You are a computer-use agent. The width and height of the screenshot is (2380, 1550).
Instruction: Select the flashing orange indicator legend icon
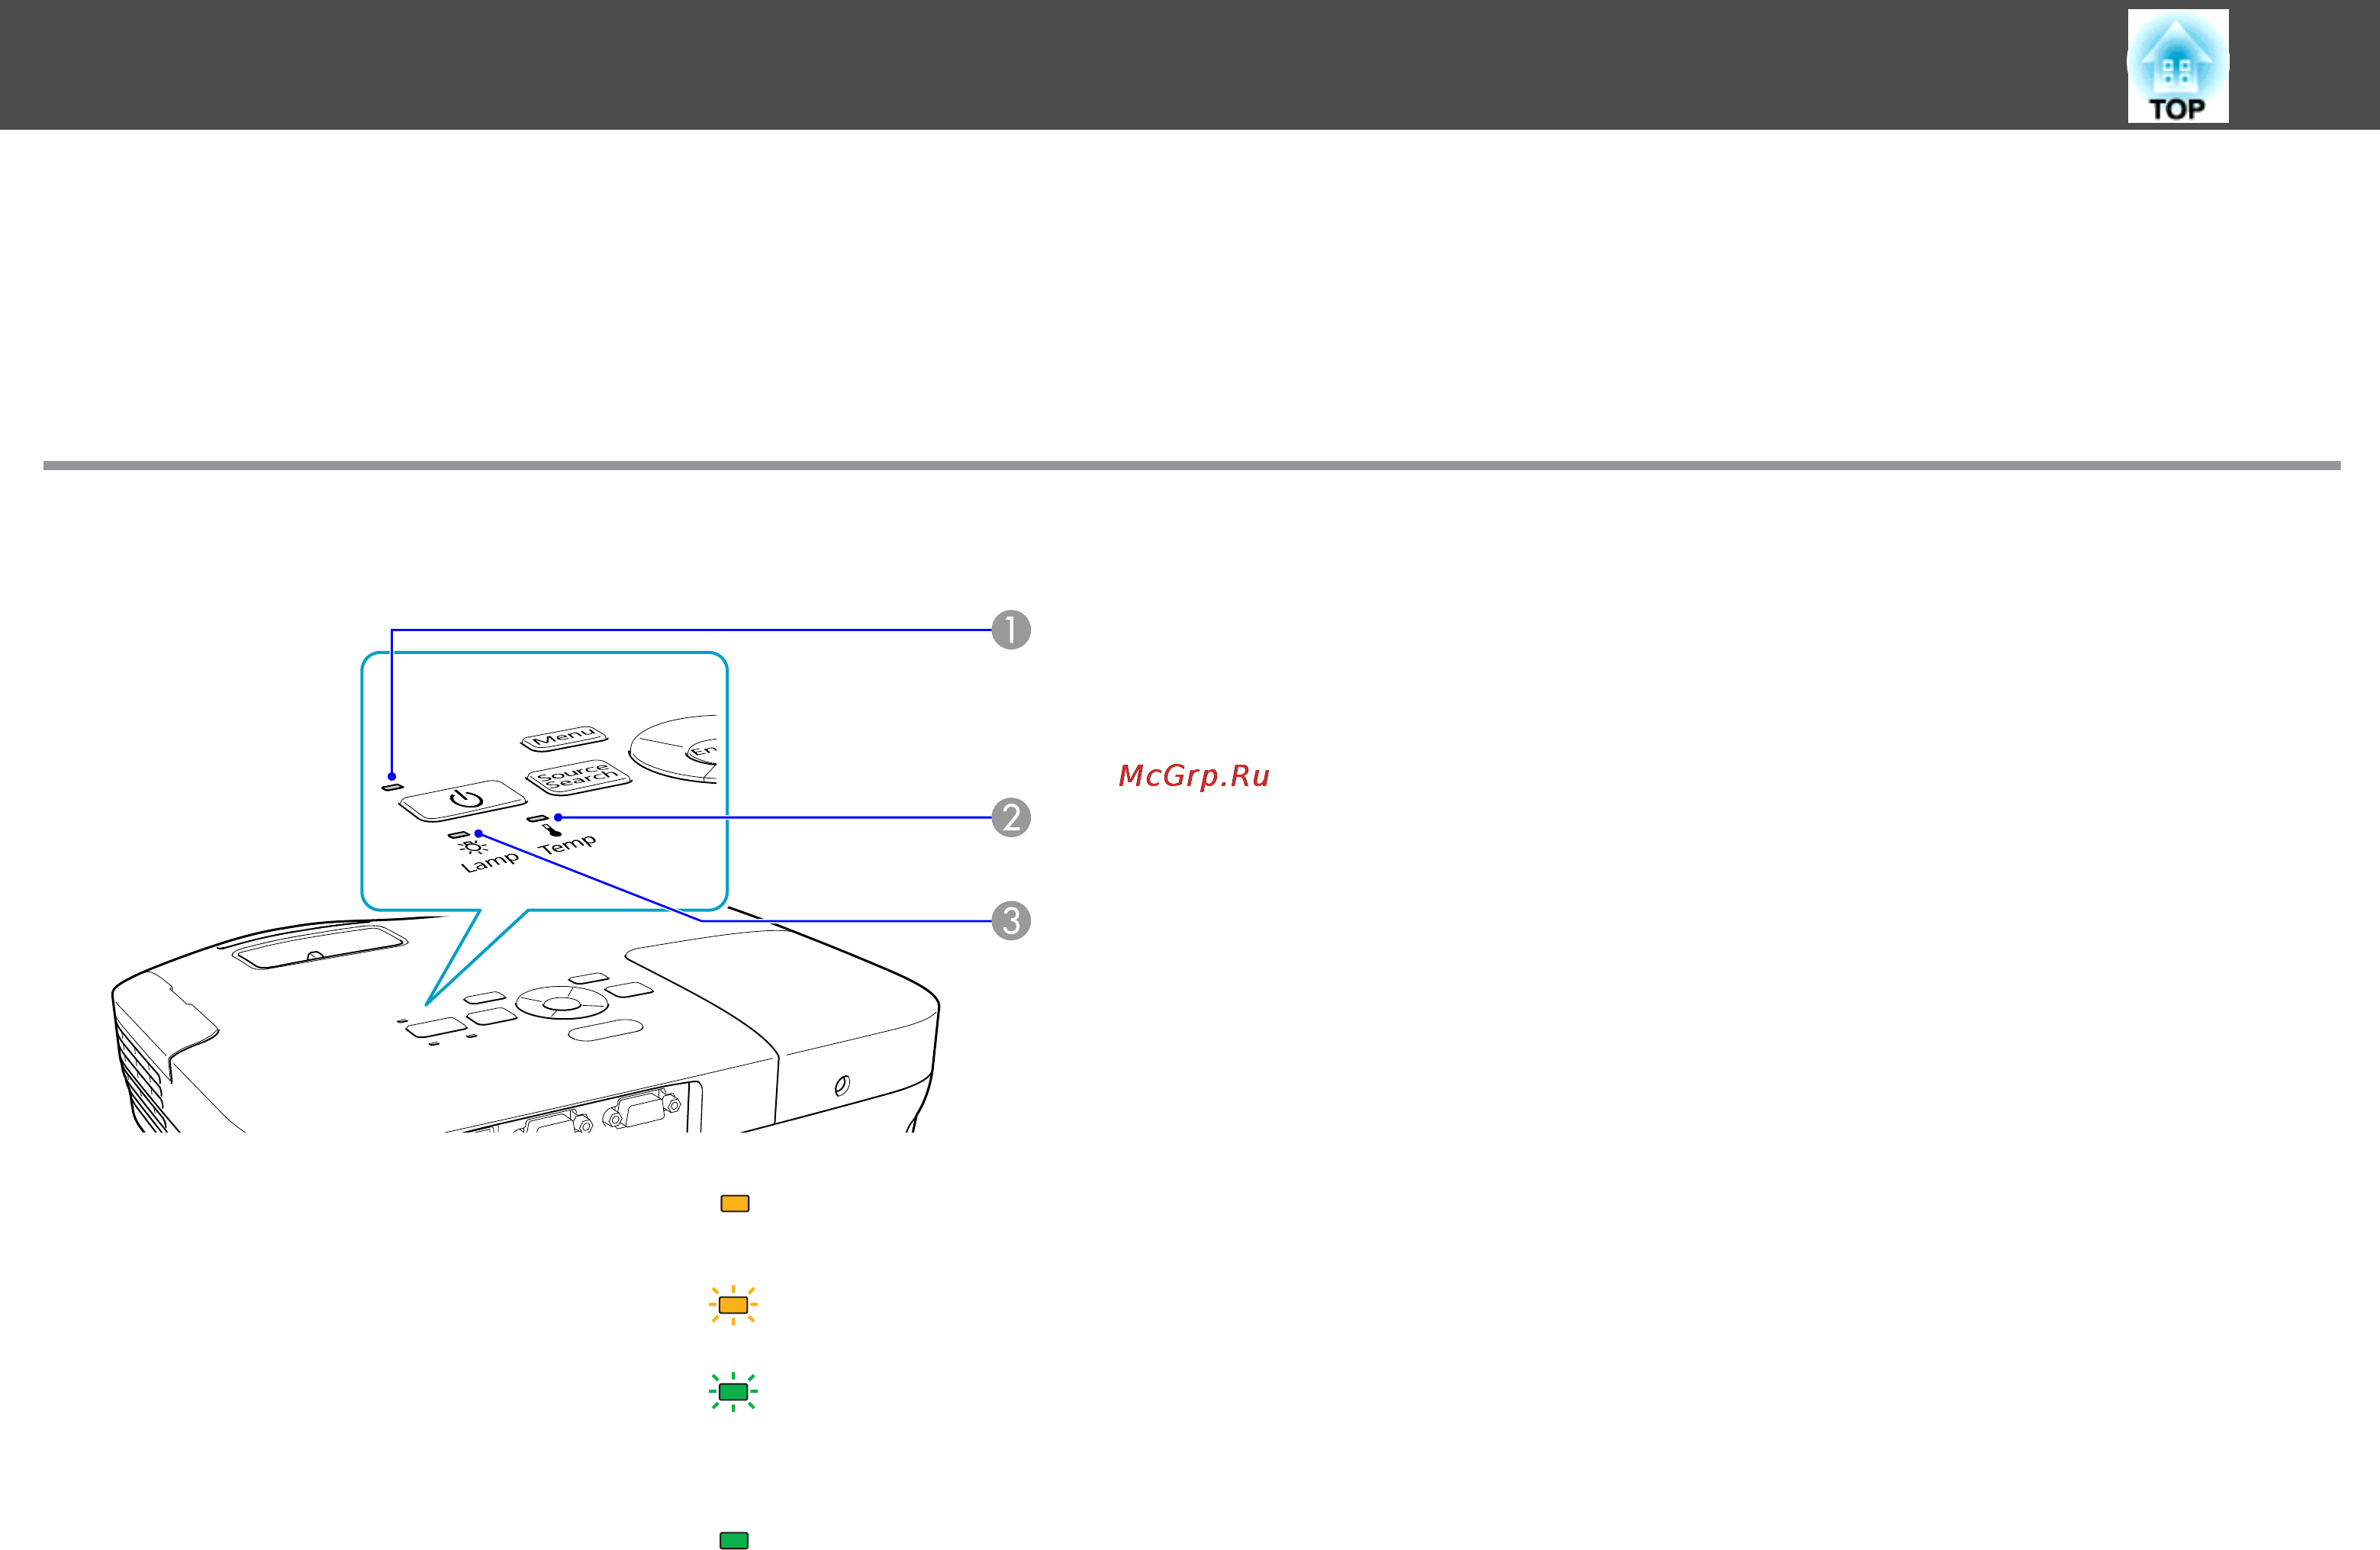pos(733,1305)
